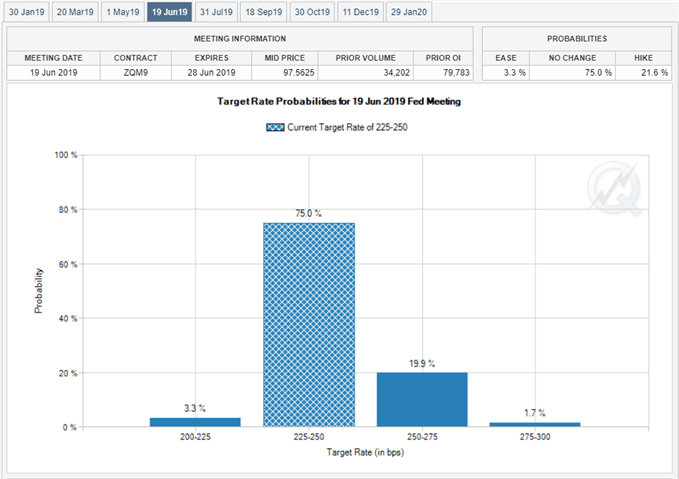
Task: Select the hatched 225-250 probability bar
Action: click(309, 325)
